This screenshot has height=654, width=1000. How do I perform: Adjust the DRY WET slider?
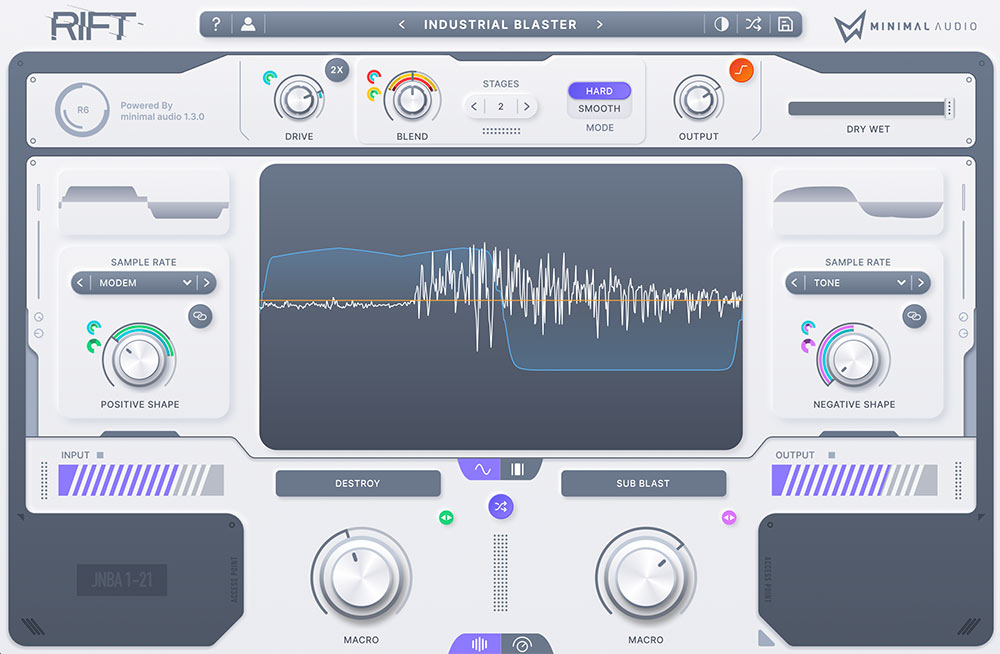tap(868, 107)
